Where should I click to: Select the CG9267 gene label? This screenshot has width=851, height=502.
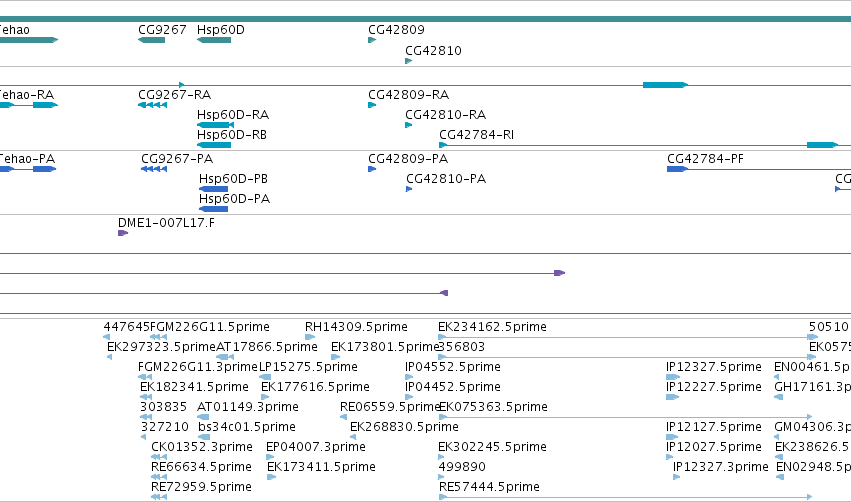coord(162,30)
